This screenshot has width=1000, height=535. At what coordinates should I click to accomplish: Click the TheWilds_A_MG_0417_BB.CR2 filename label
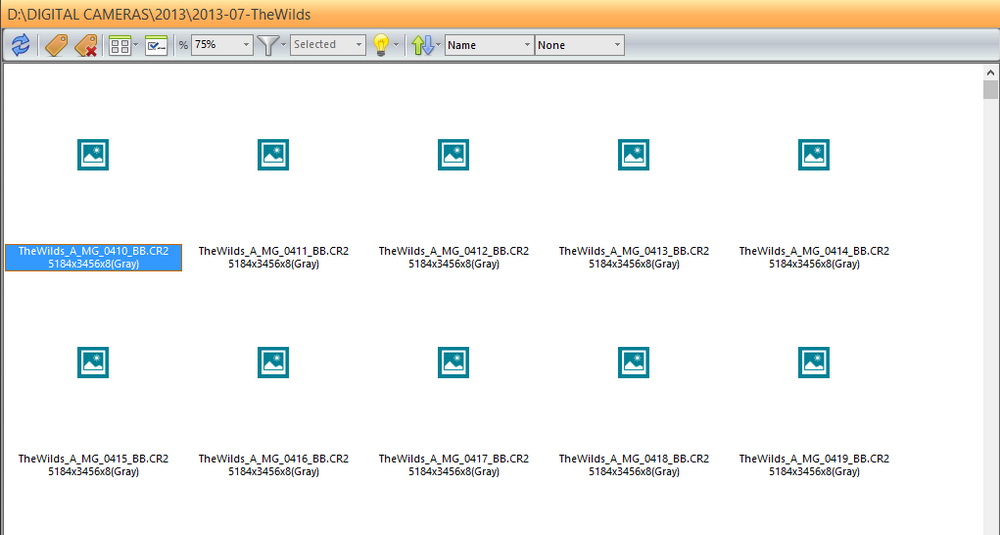(453, 458)
